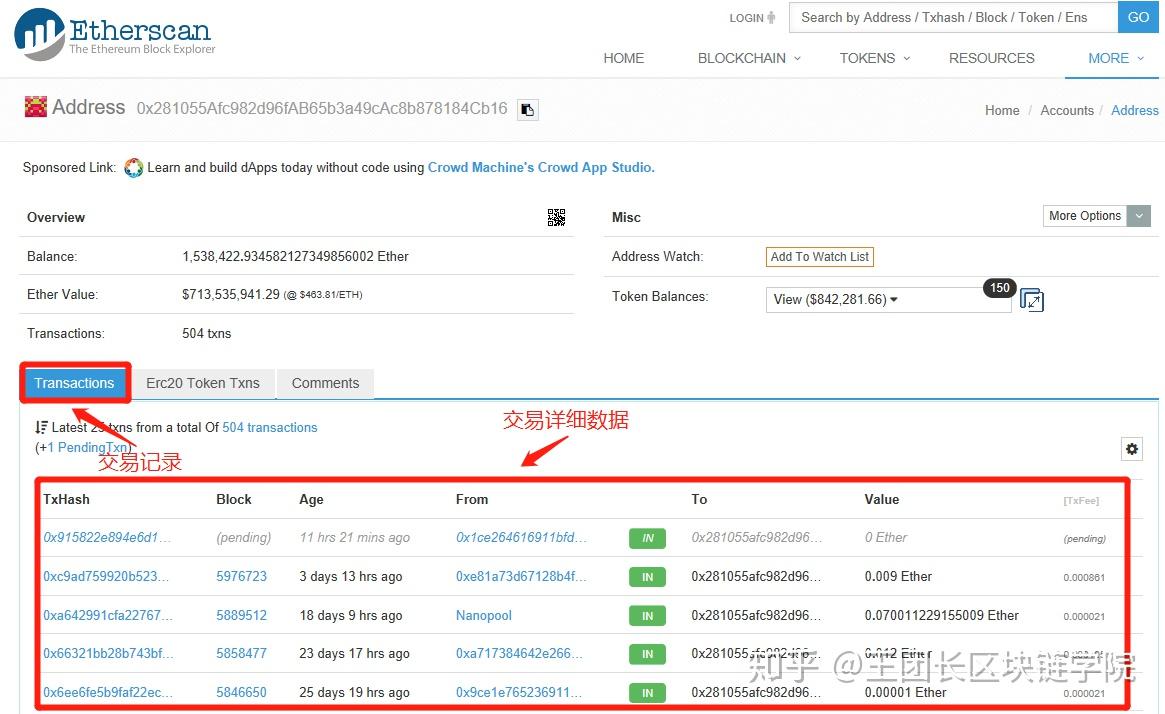This screenshot has width=1165, height=714.
Task: Open the table settings gear icon
Action: pos(1132,449)
